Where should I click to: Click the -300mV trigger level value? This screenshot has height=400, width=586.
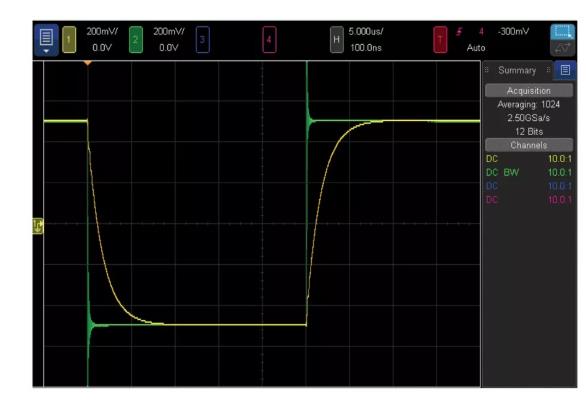[513, 31]
